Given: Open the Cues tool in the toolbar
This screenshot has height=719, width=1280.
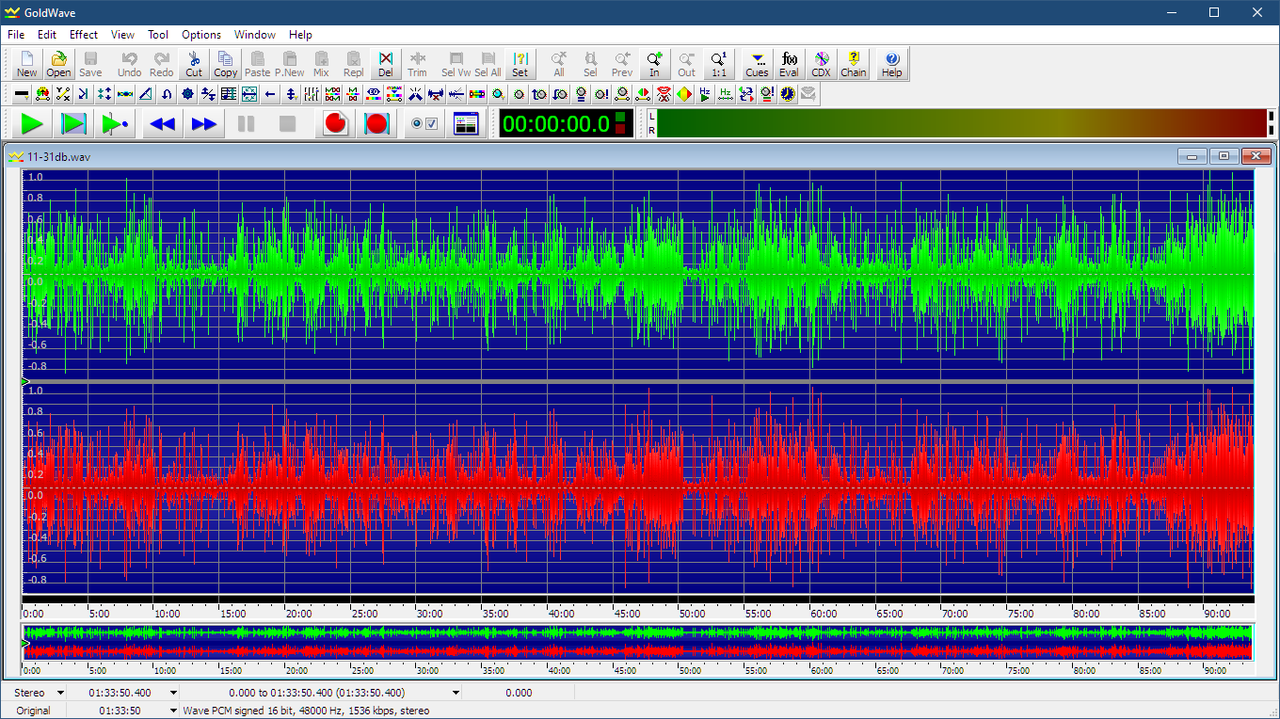Looking at the screenshot, I should point(757,65).
